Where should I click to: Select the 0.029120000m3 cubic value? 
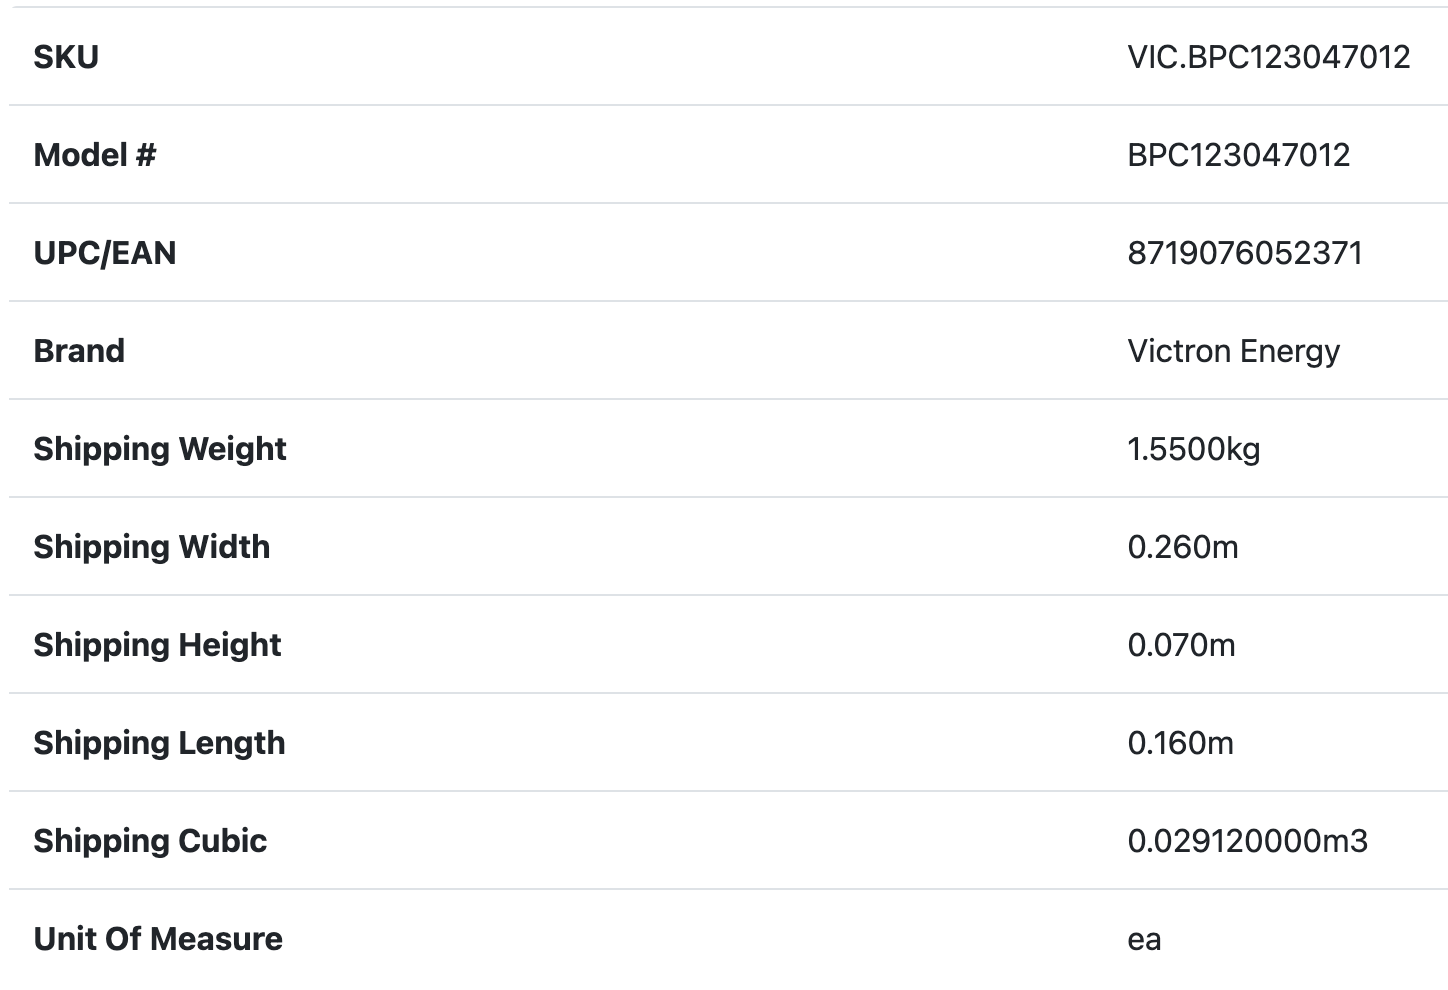tap(1247, 841)
